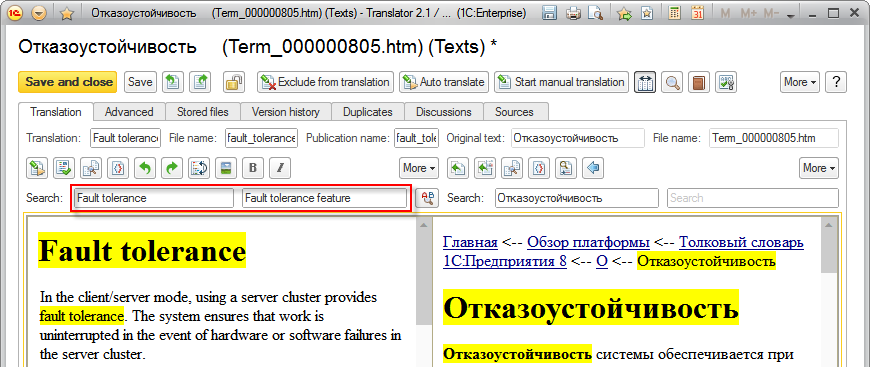This screenshot has height=367, width=870.
Task: Open the calendar icon showing 31
Action: click(x=698, y=13)
